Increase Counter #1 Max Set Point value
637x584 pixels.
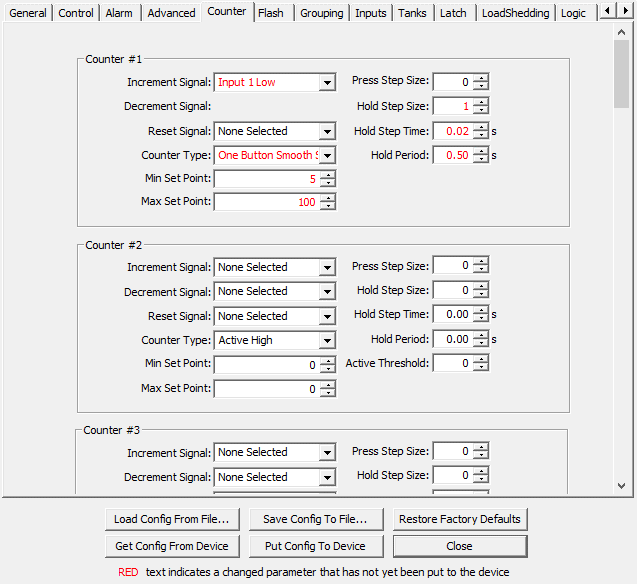coord(327,198)
